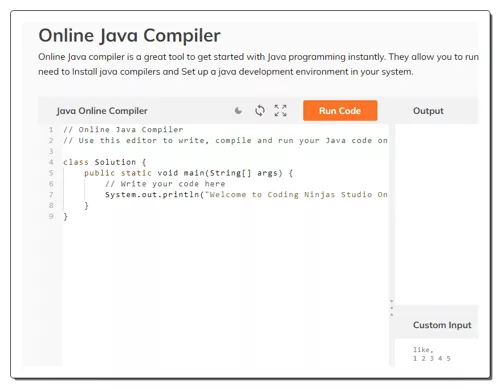The height and width of the screenshot is (388, 500).
Task: Click the 'public static void main' code line
Action: tap(188, 173)
